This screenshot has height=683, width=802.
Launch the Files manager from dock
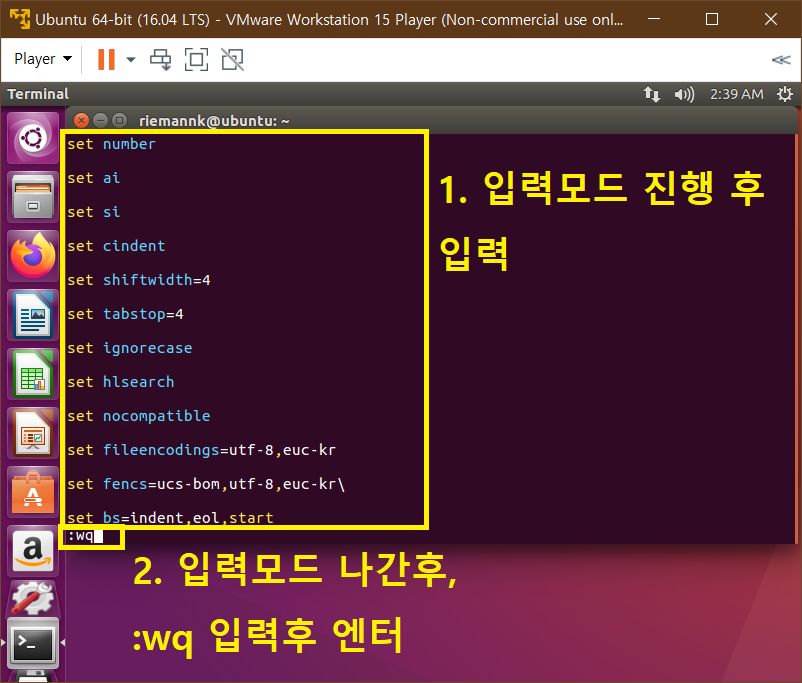tap(33, 197)
